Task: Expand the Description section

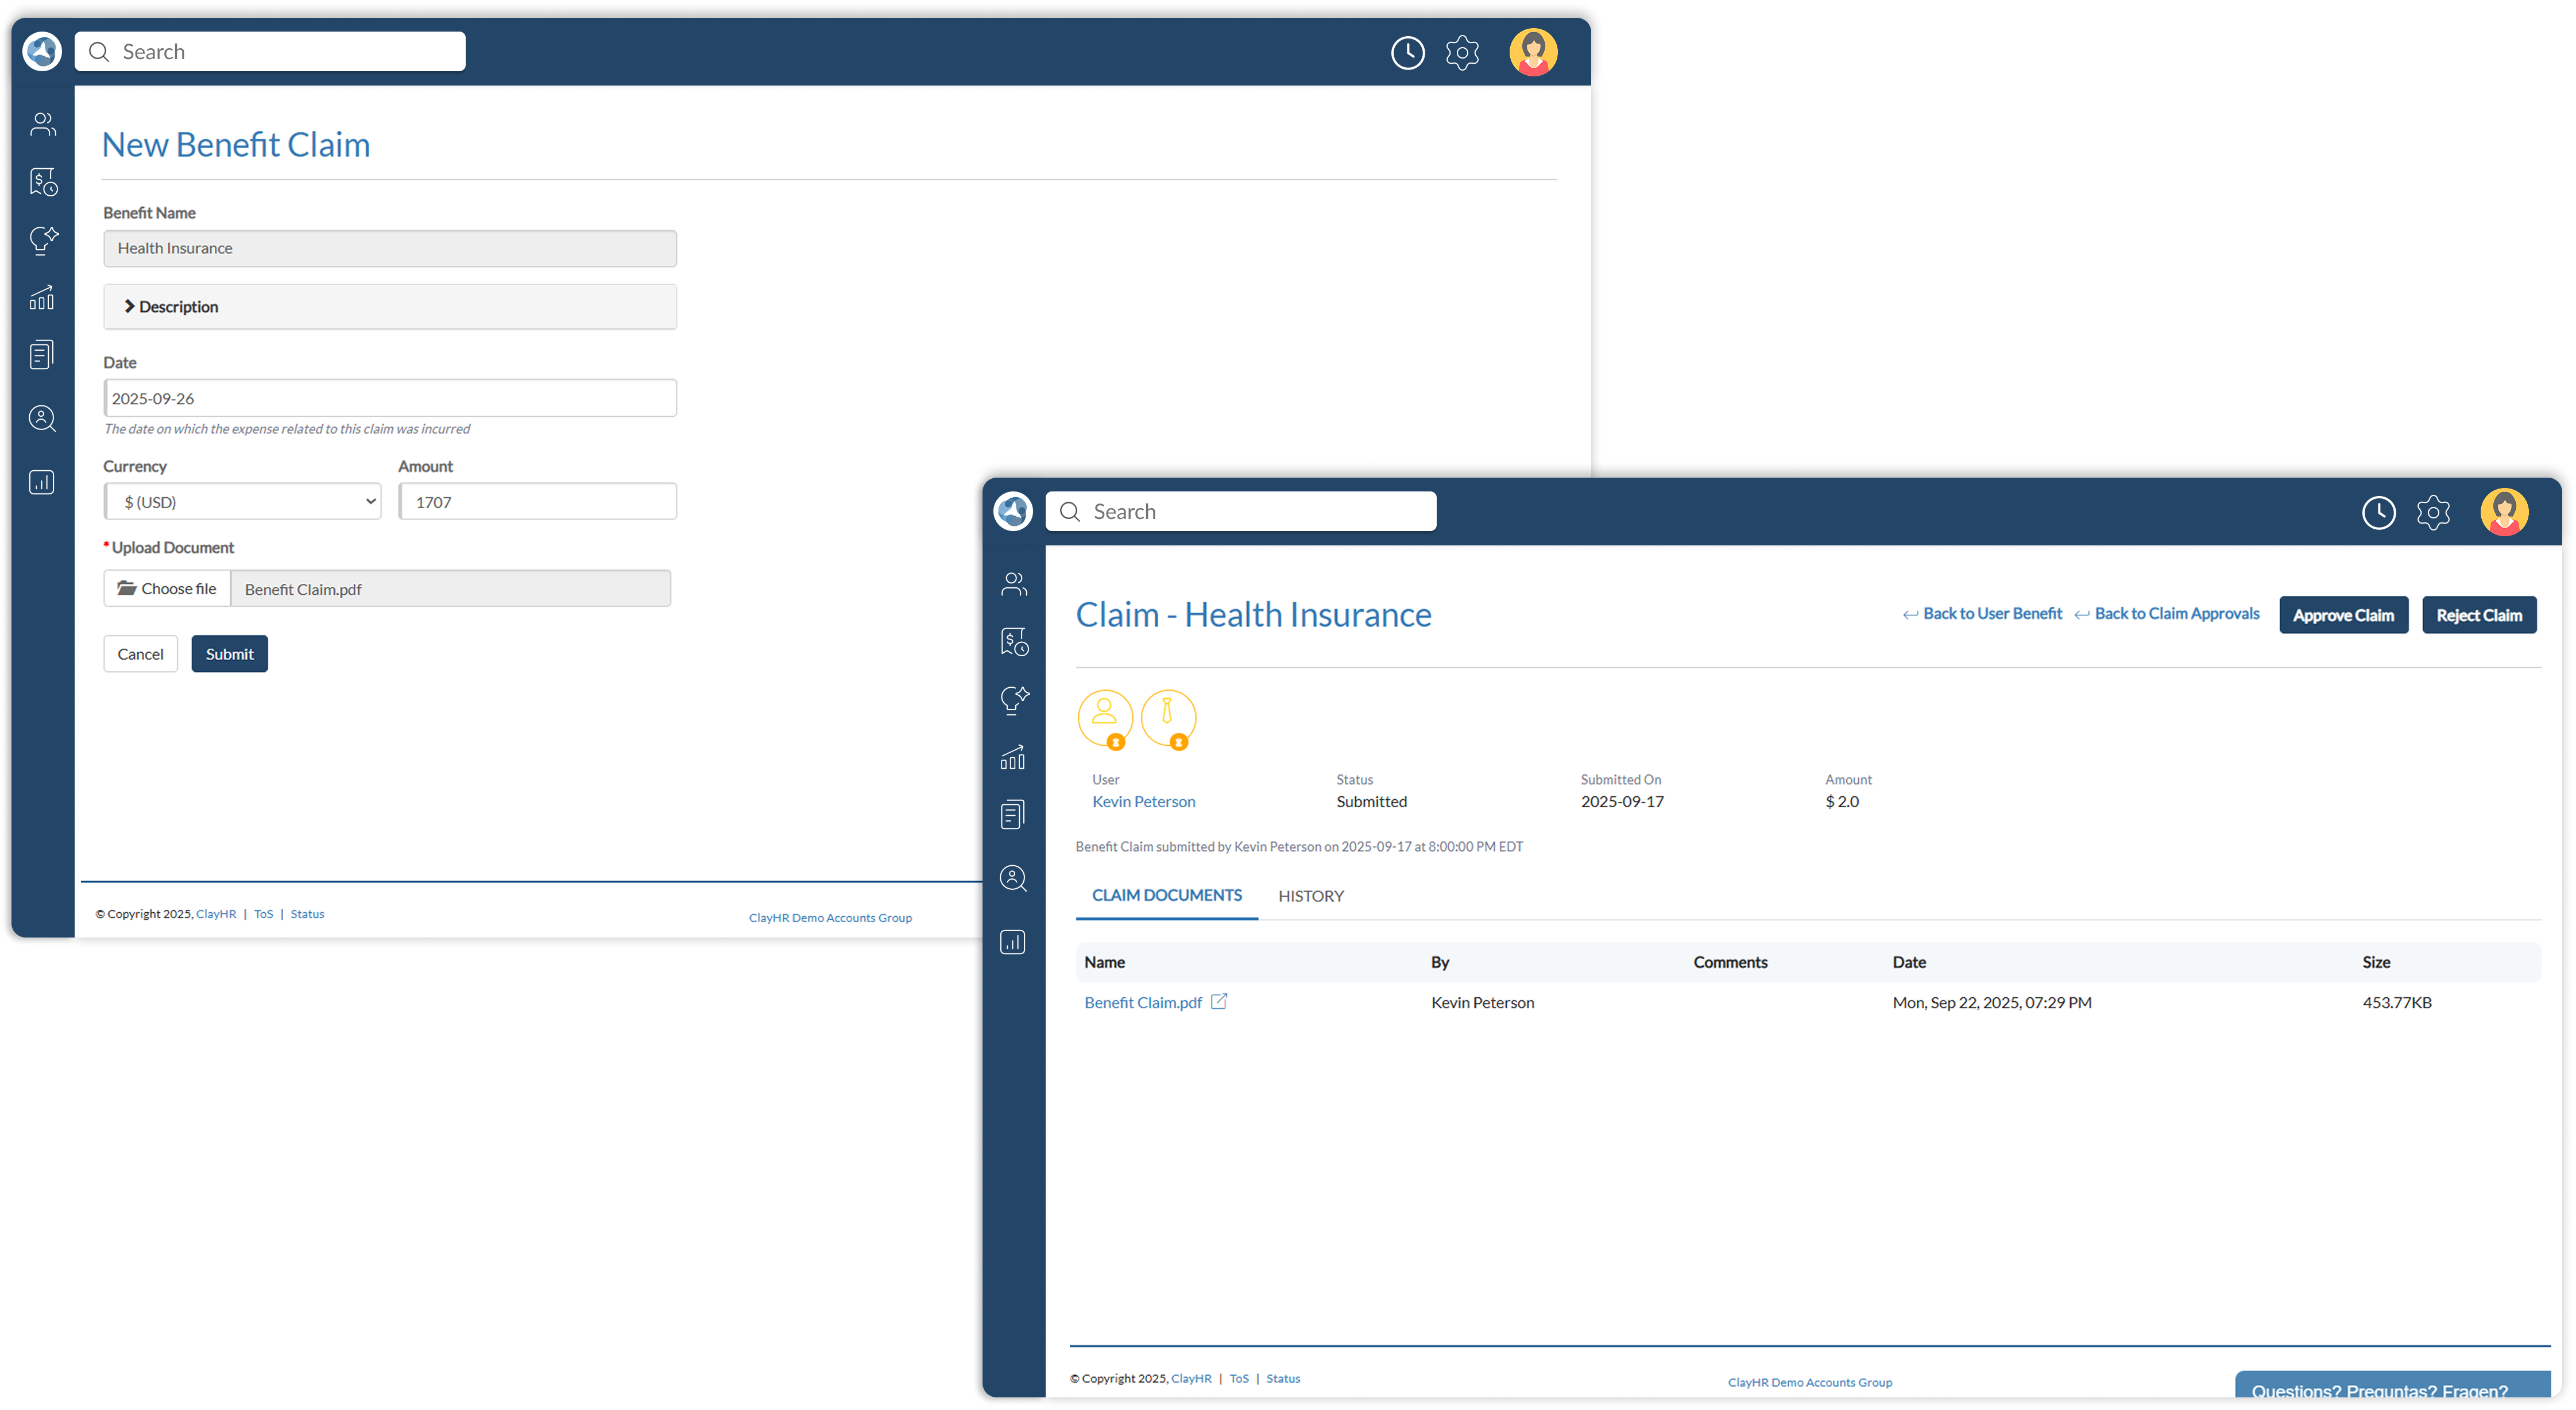Action: click(390, 306)
